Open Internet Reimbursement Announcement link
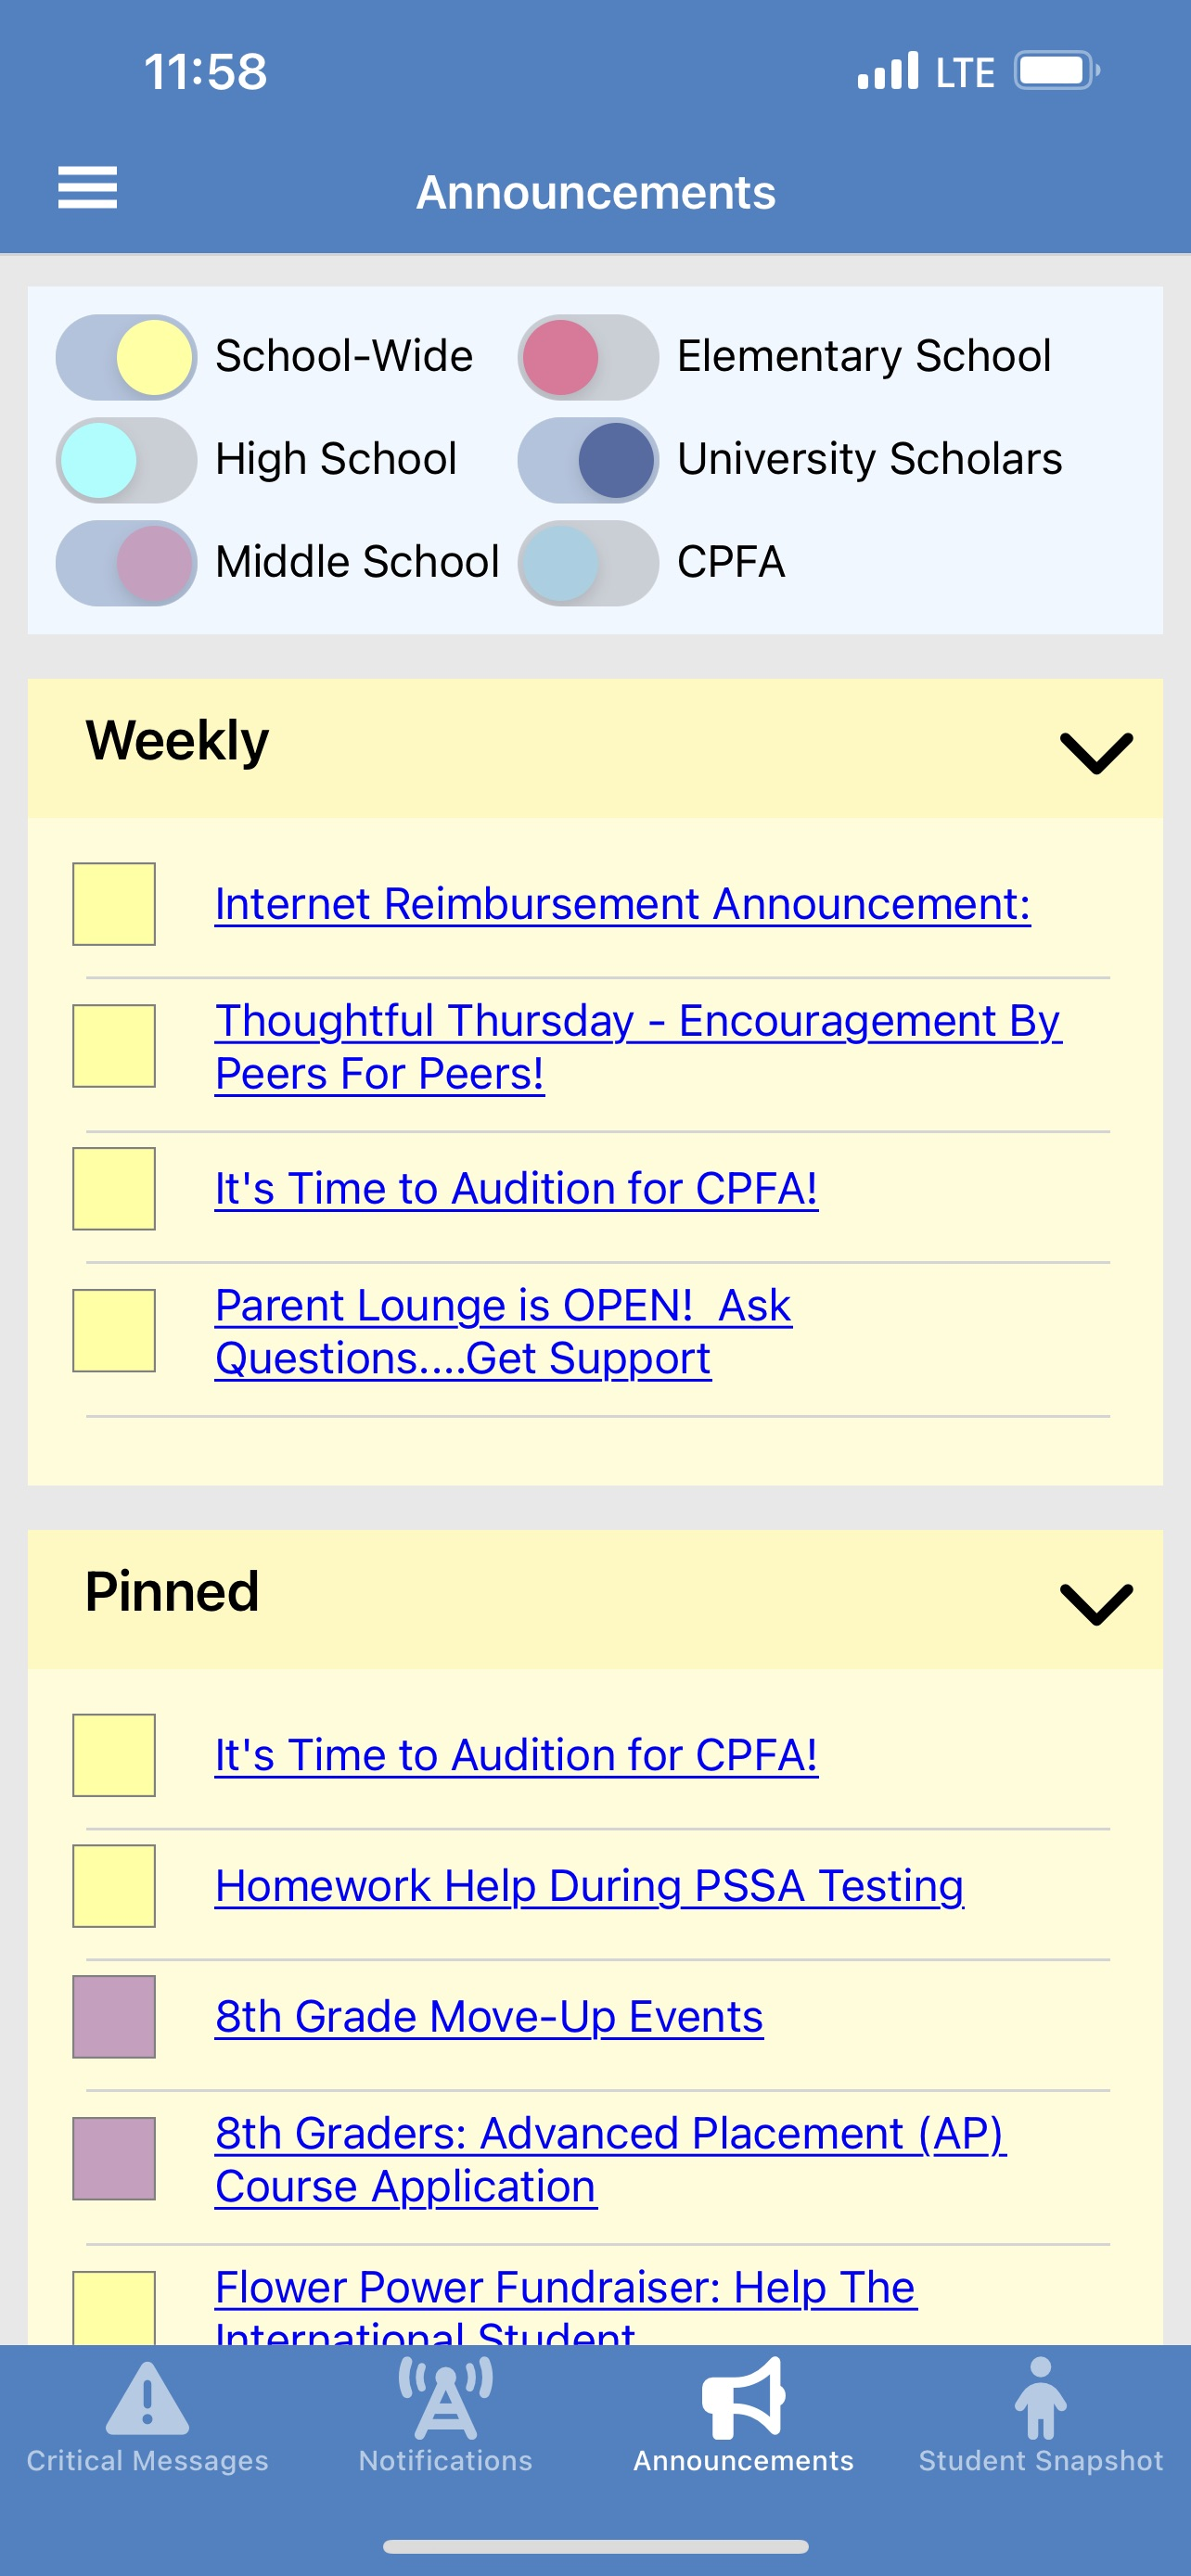Screen dimensions: 1191x2576 pos(622,904)
